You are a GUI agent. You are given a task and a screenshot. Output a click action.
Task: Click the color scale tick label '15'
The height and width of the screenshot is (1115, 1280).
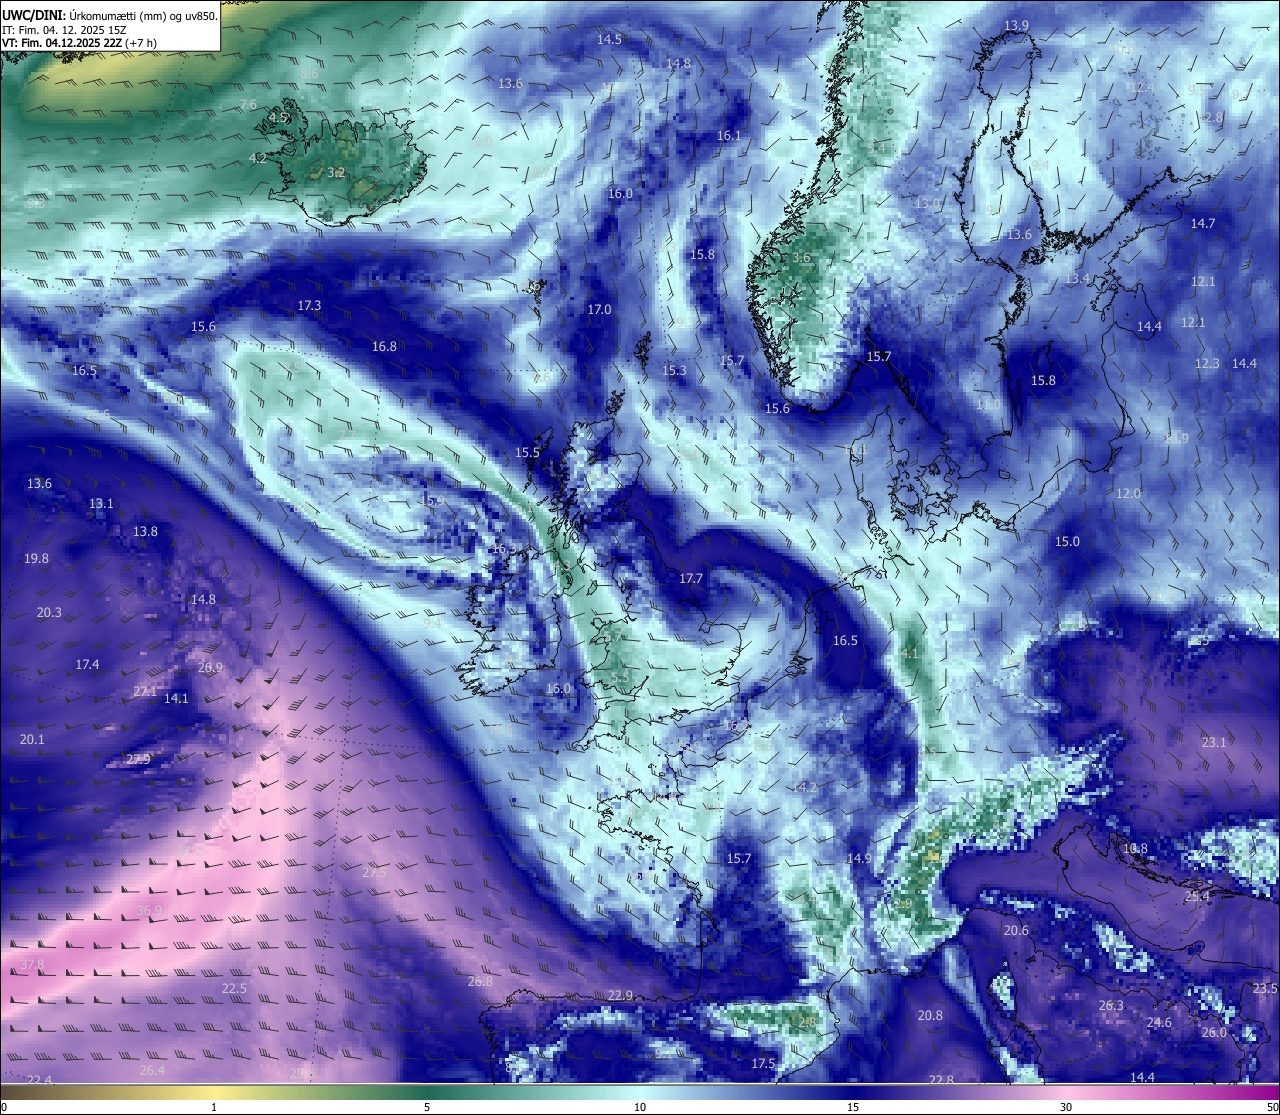click(x=853, y=1107)
